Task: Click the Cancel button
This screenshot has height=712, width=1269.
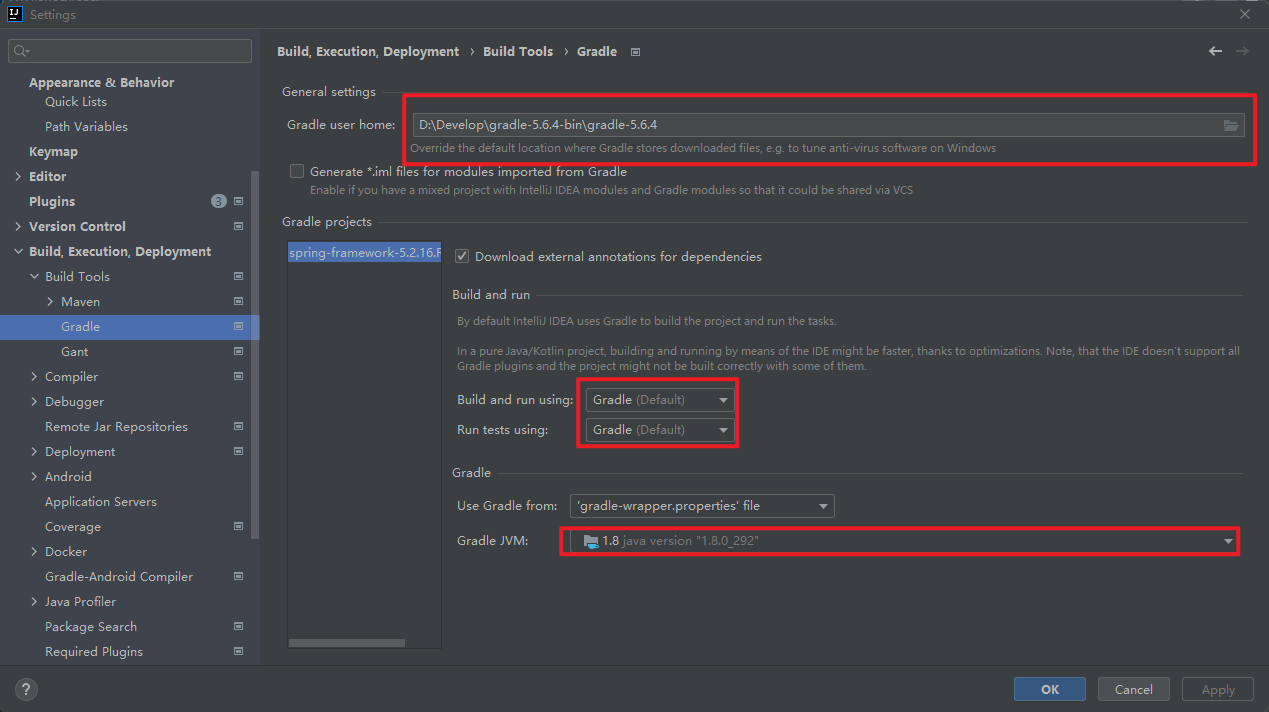Action: [1134, 689]
